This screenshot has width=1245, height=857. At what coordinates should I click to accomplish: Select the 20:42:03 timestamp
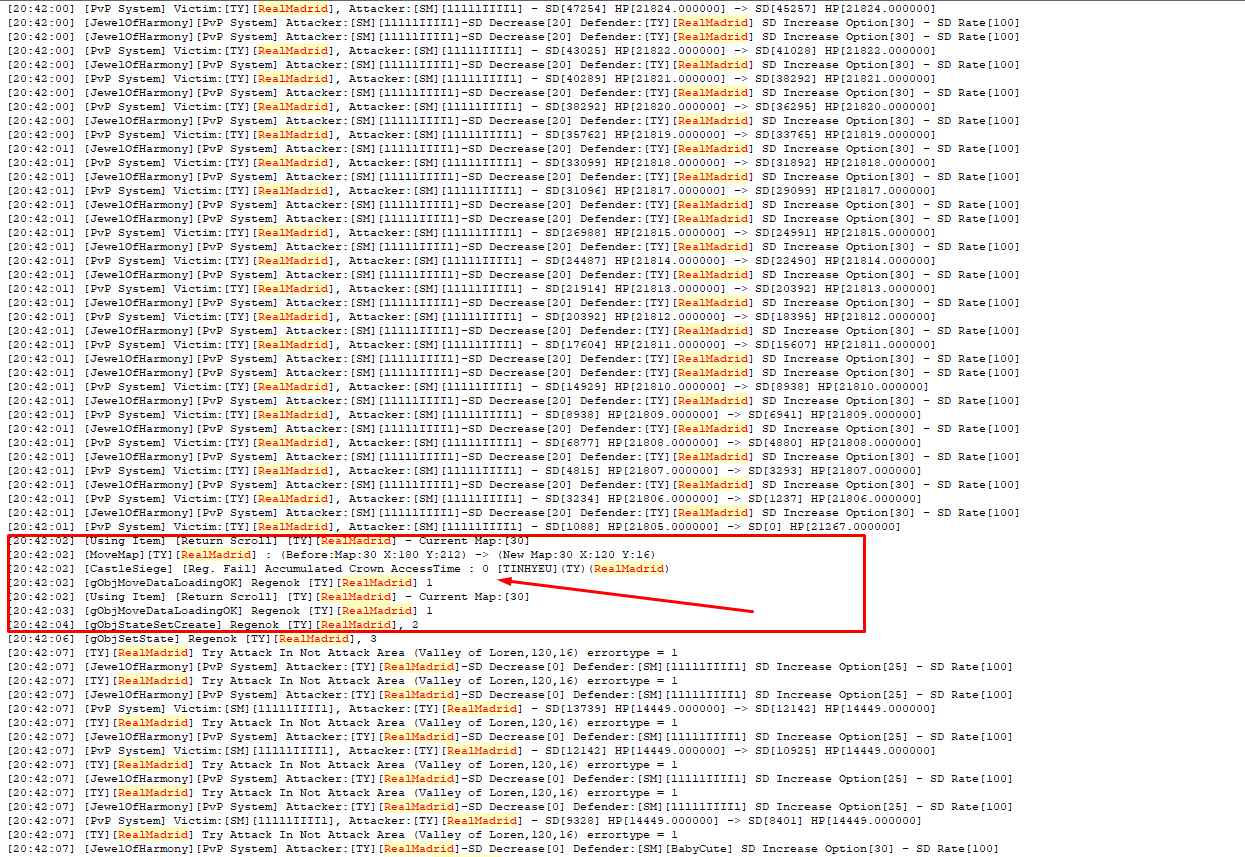pyautogui.click(x=41, y=611)
